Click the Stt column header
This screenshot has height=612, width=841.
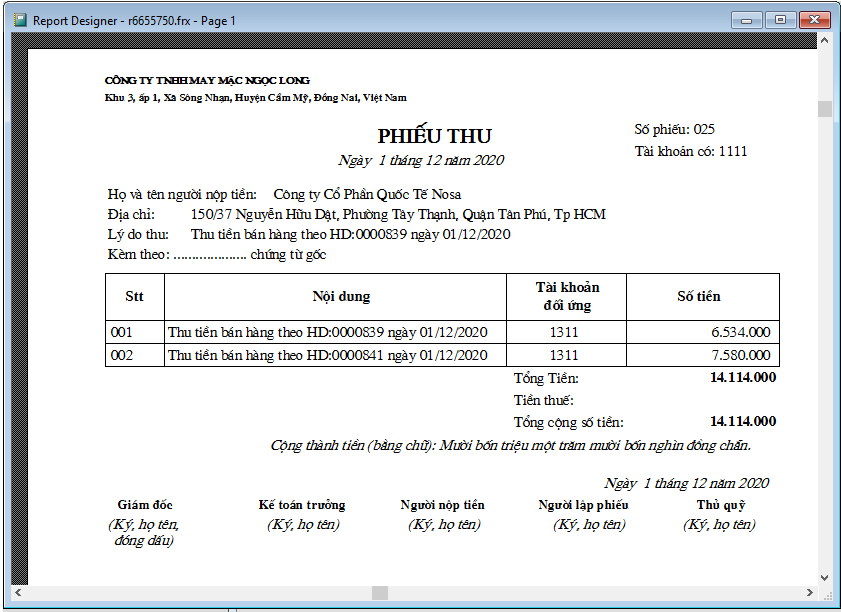click(x=135, y=297)
